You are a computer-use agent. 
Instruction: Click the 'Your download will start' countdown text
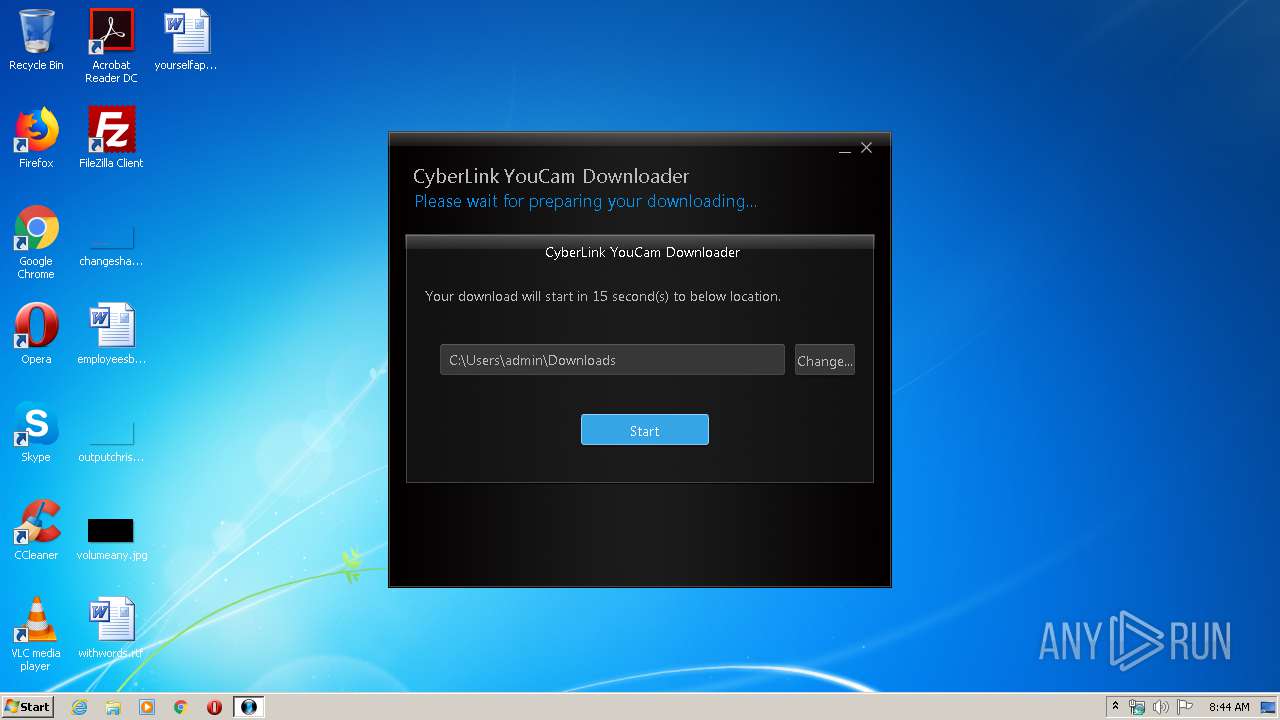(603, 296)
